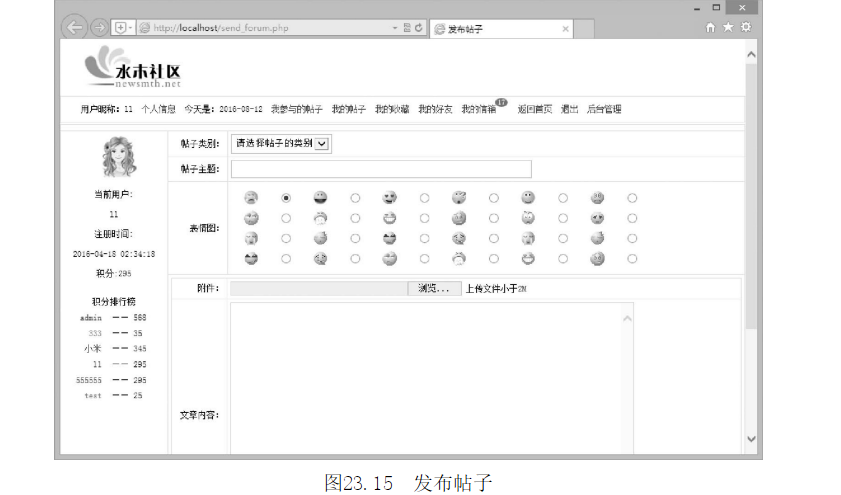Click the browser Back arrow button
This screenshot has width=841, height=495.
tap(73, 28)
